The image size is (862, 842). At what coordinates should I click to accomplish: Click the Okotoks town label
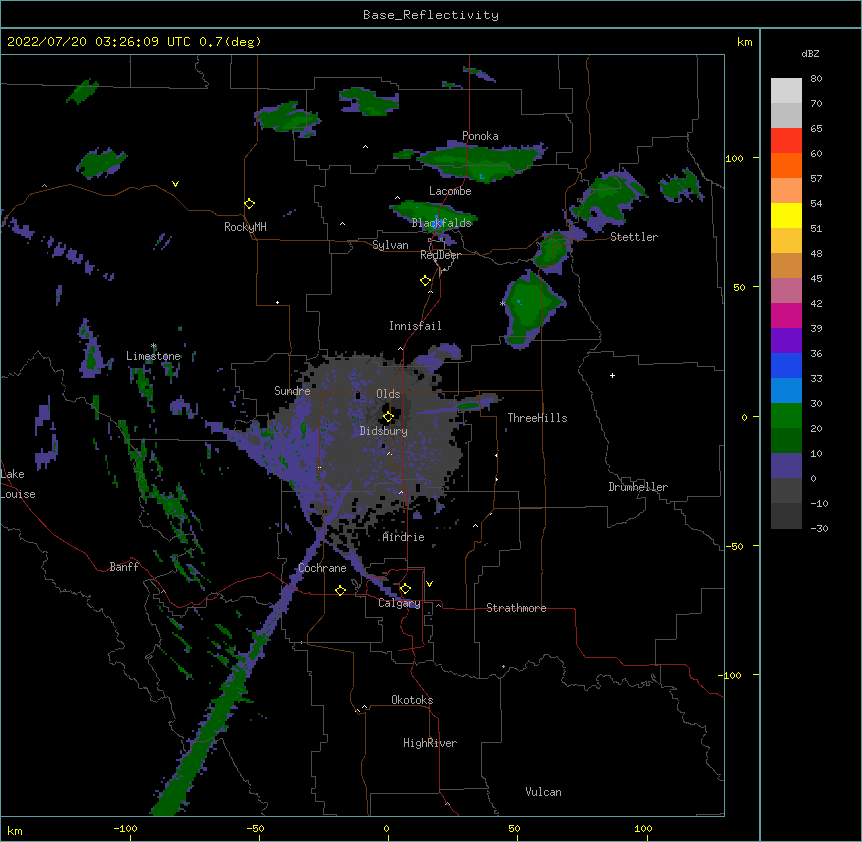pos(412,700)
